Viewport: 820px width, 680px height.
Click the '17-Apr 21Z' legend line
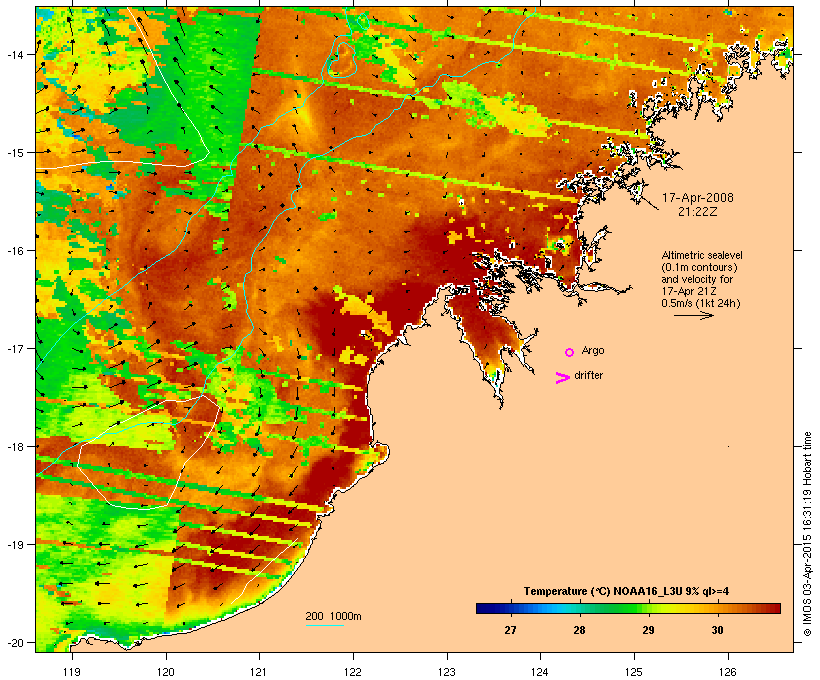pyautogui.click(x=689, y=291)
